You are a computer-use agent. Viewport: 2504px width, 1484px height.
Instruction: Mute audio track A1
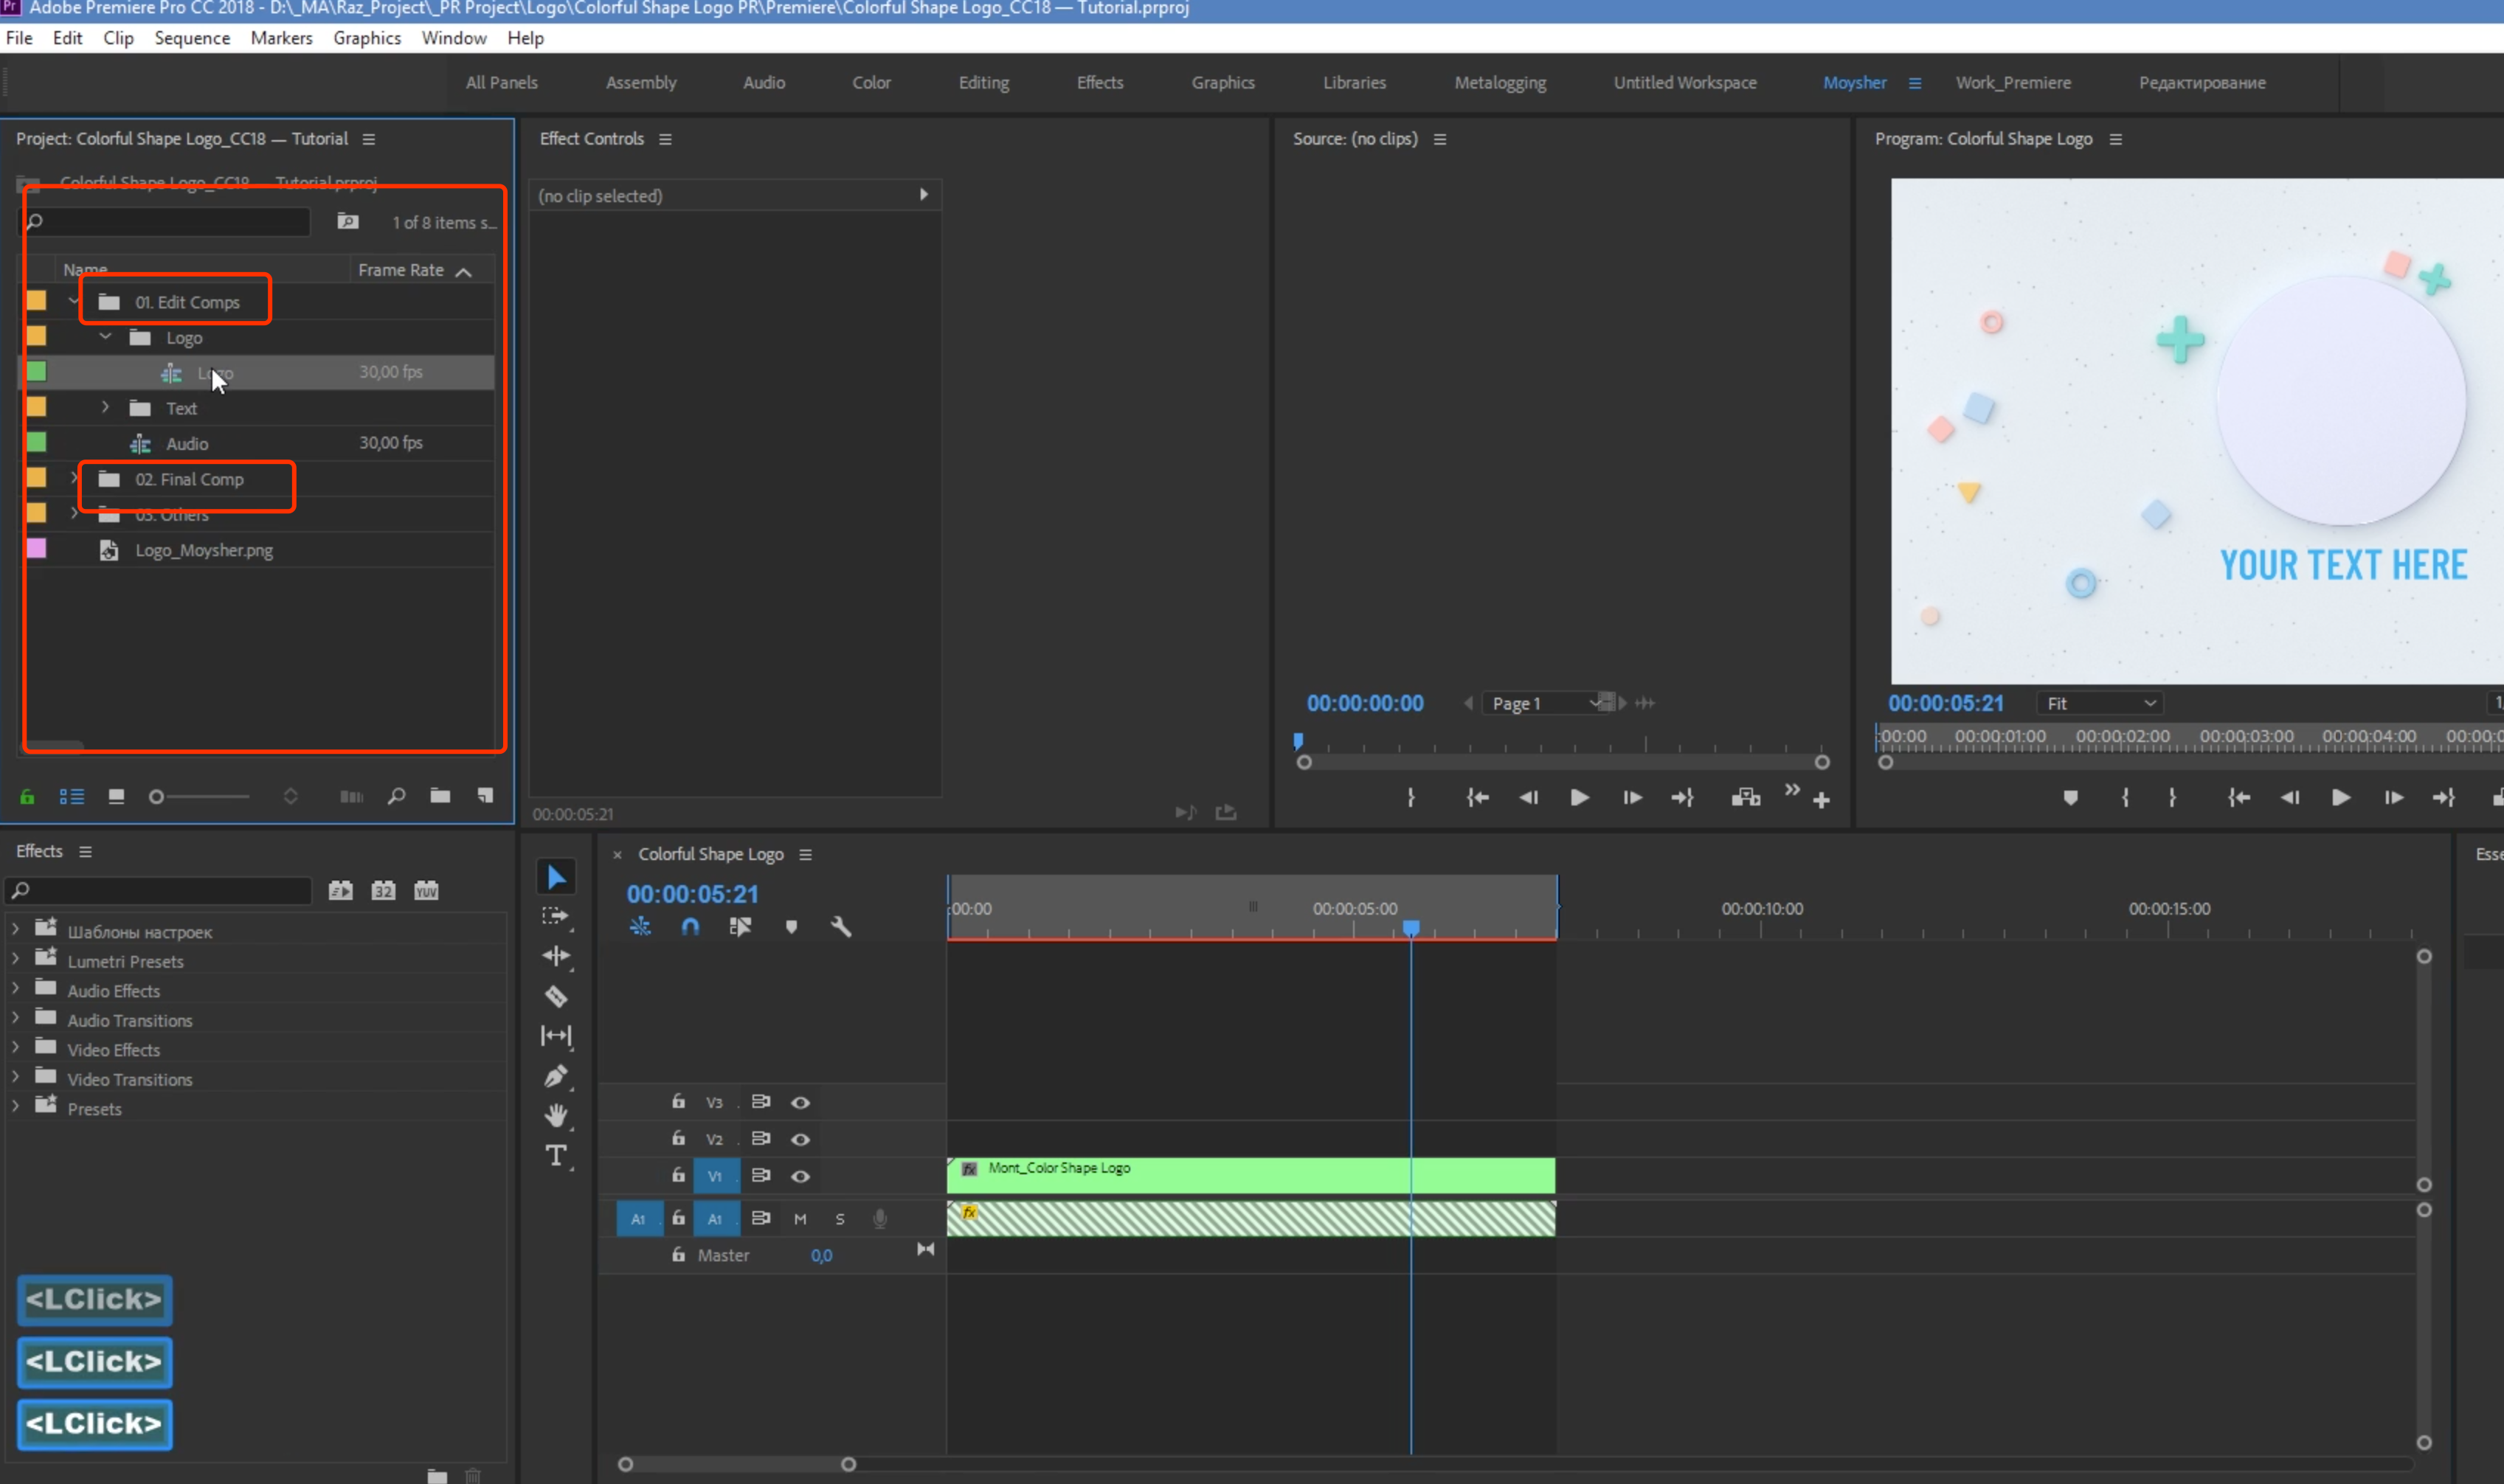click(800, 1218)
